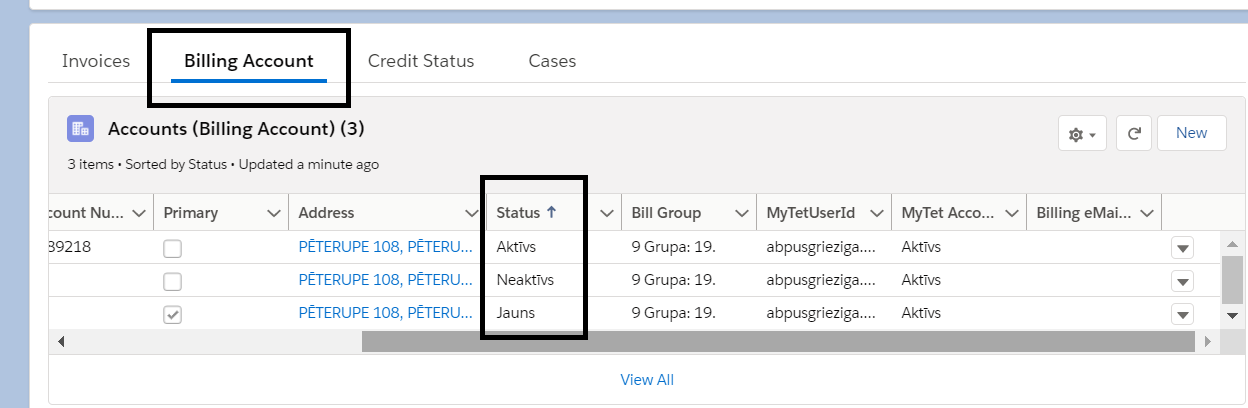Image resolution: width=1248 pixels, height=408 pixels.
Task: Refresh the Billing Account list
Action: click(1134, 134)
